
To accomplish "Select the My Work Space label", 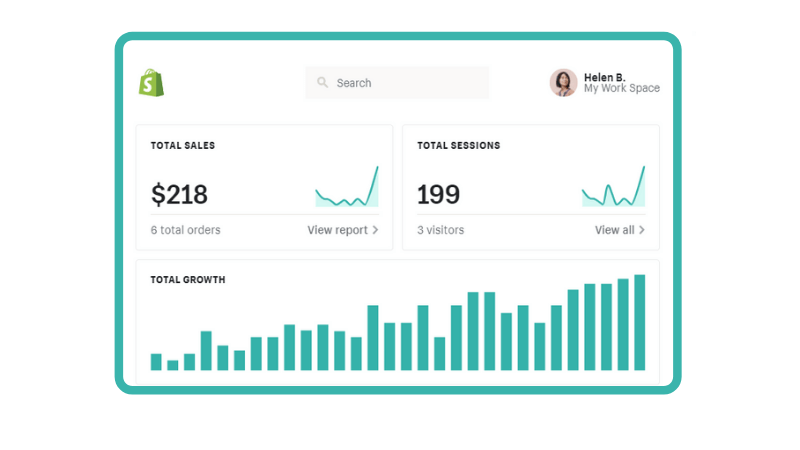I will tap(621, 89).
